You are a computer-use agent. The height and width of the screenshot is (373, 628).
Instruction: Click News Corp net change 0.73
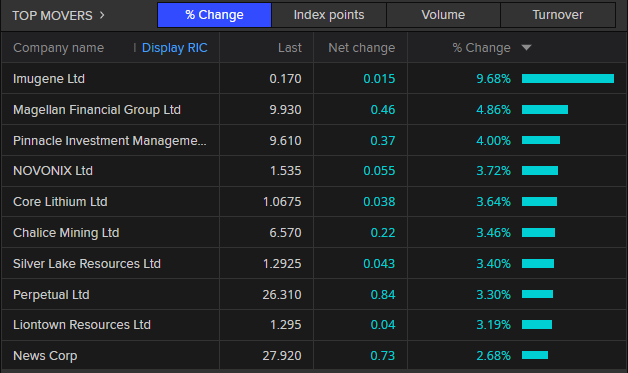click(383, 356)
